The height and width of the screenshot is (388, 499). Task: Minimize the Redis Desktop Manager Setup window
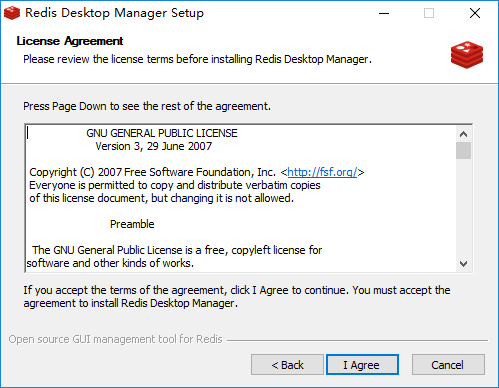(384, 13)
